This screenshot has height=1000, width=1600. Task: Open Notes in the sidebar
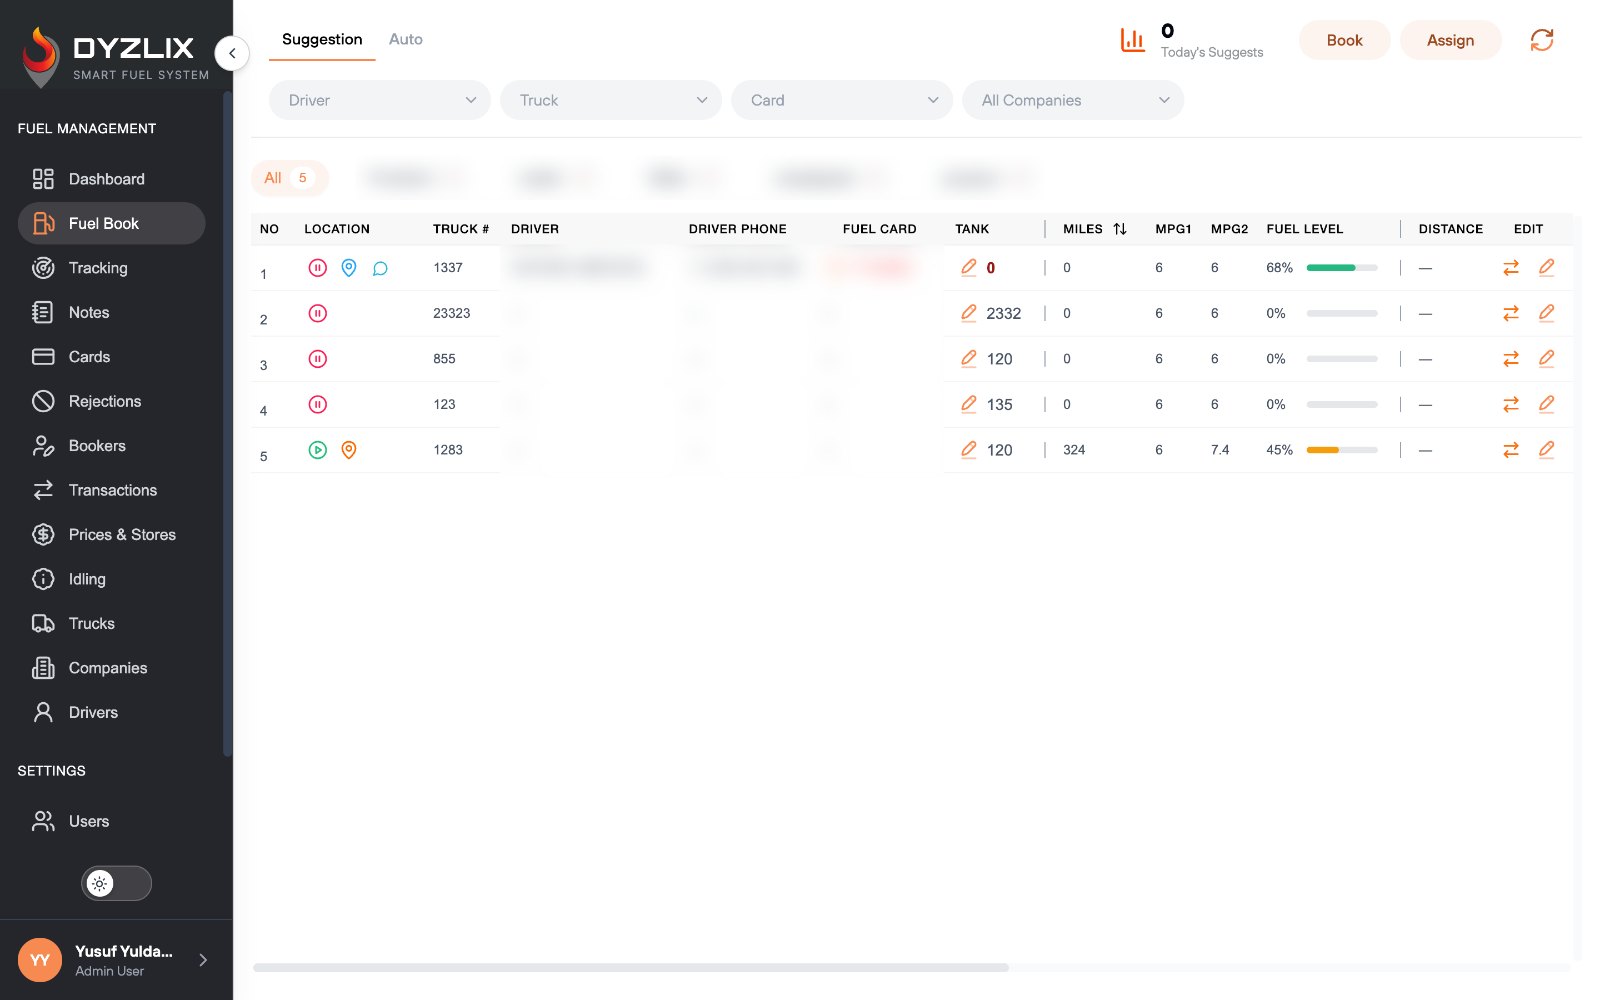111,312
